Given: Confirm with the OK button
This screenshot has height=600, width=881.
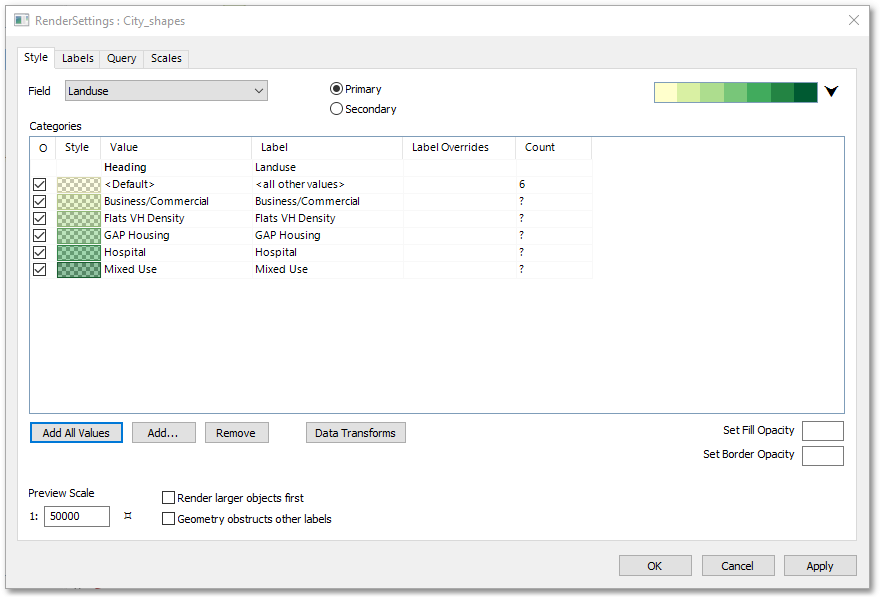Looking at the screenshot, I should coord(655,566).
